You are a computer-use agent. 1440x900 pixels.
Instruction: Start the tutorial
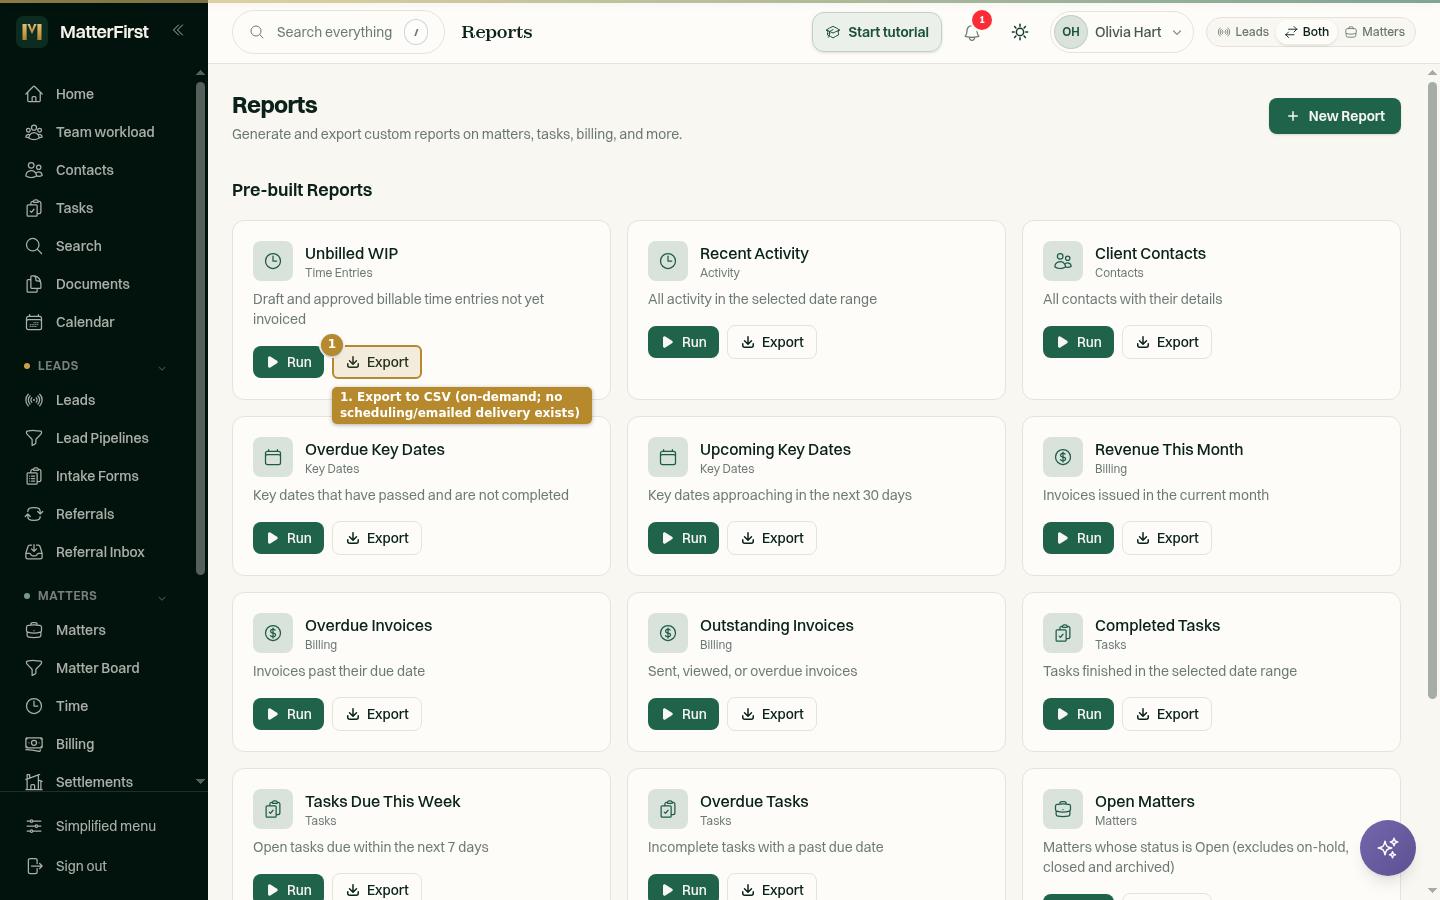[x=877, y=32]
